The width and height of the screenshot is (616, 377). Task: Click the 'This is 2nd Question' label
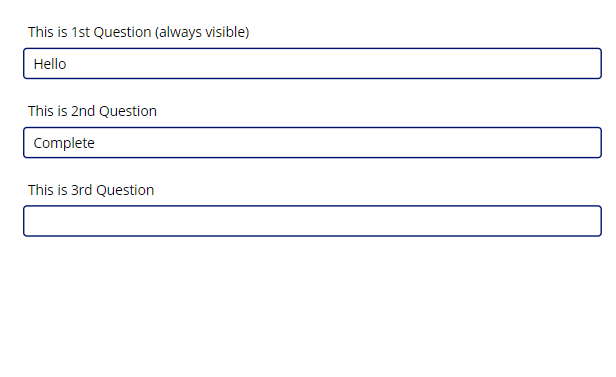point(92,111)
